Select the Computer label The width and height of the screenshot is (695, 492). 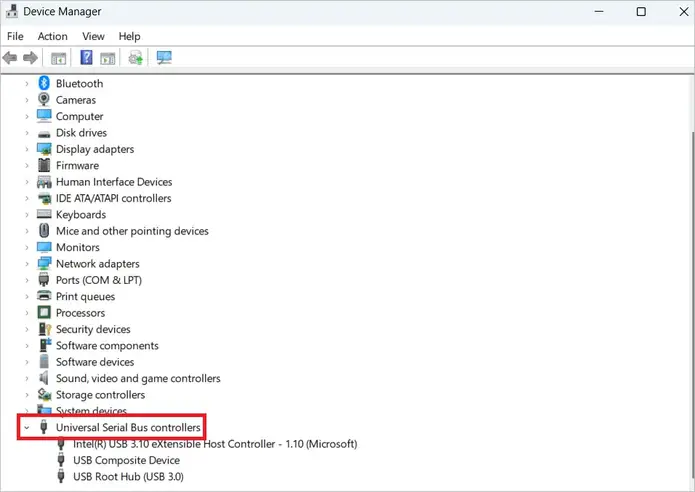(79, 116)
